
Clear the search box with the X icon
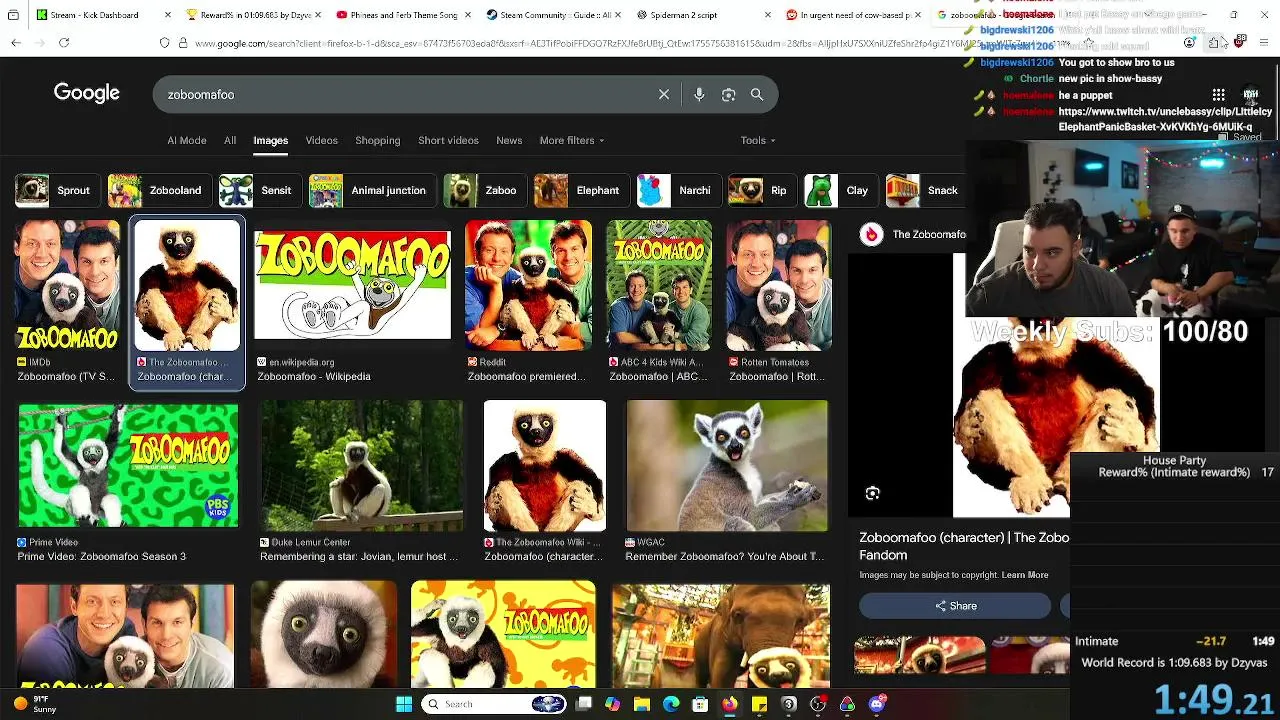coord(664,94)
